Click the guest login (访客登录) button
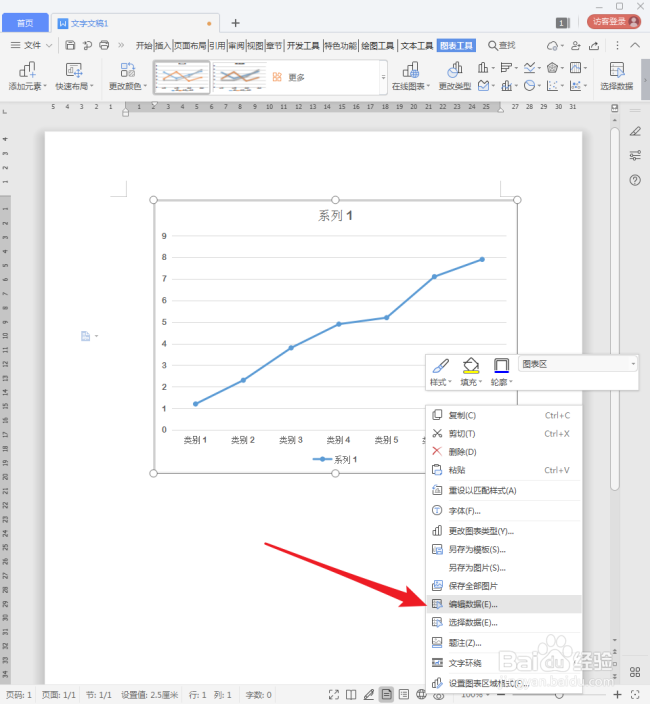The image size is (650, 704). [x=614, y=22]
